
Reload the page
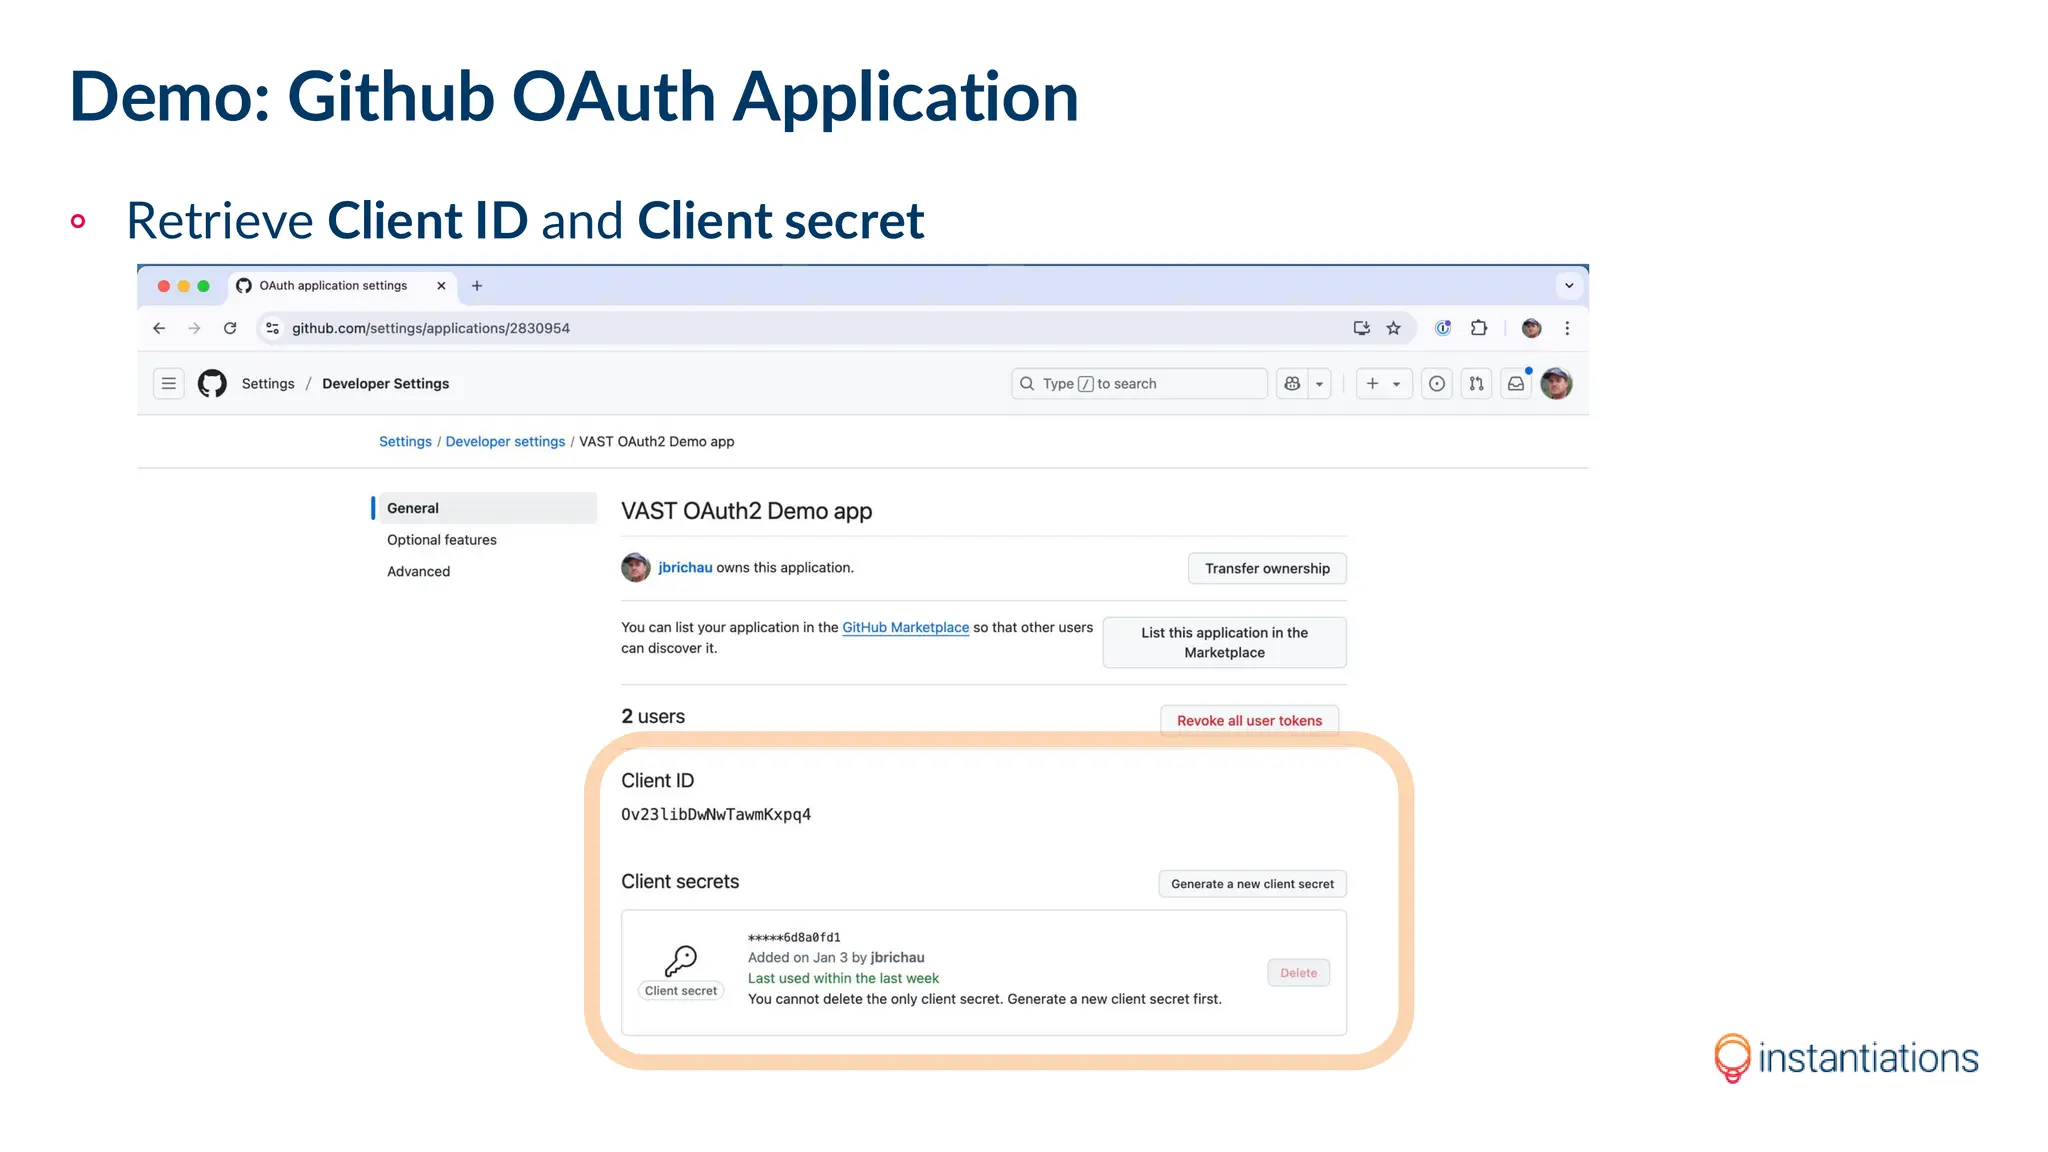tap(230, 328)
